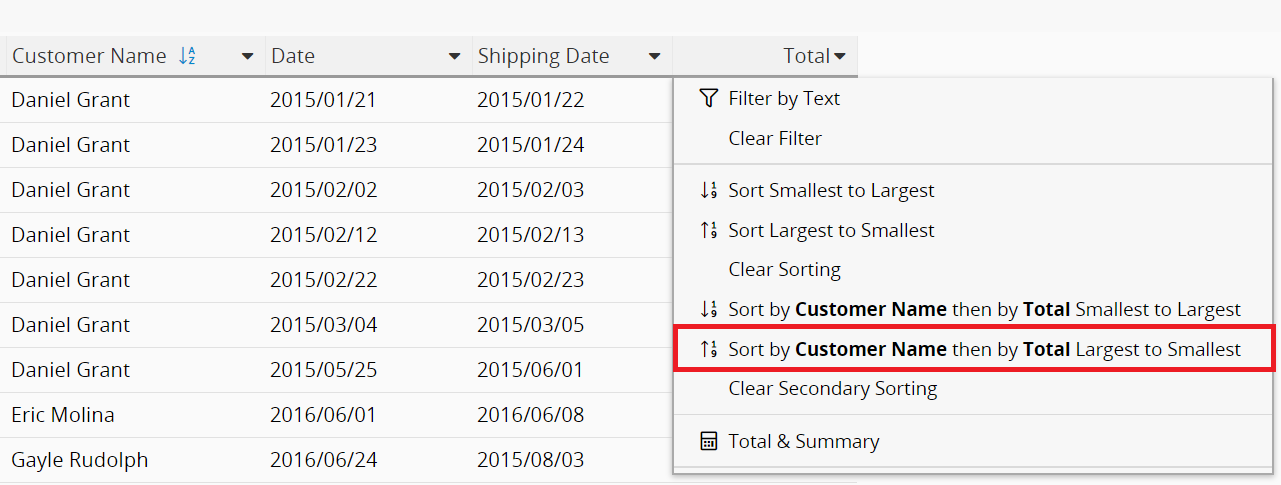Click the 2015/05/25 date cell
Screen dimensions: 1281x485
[324, 370]
